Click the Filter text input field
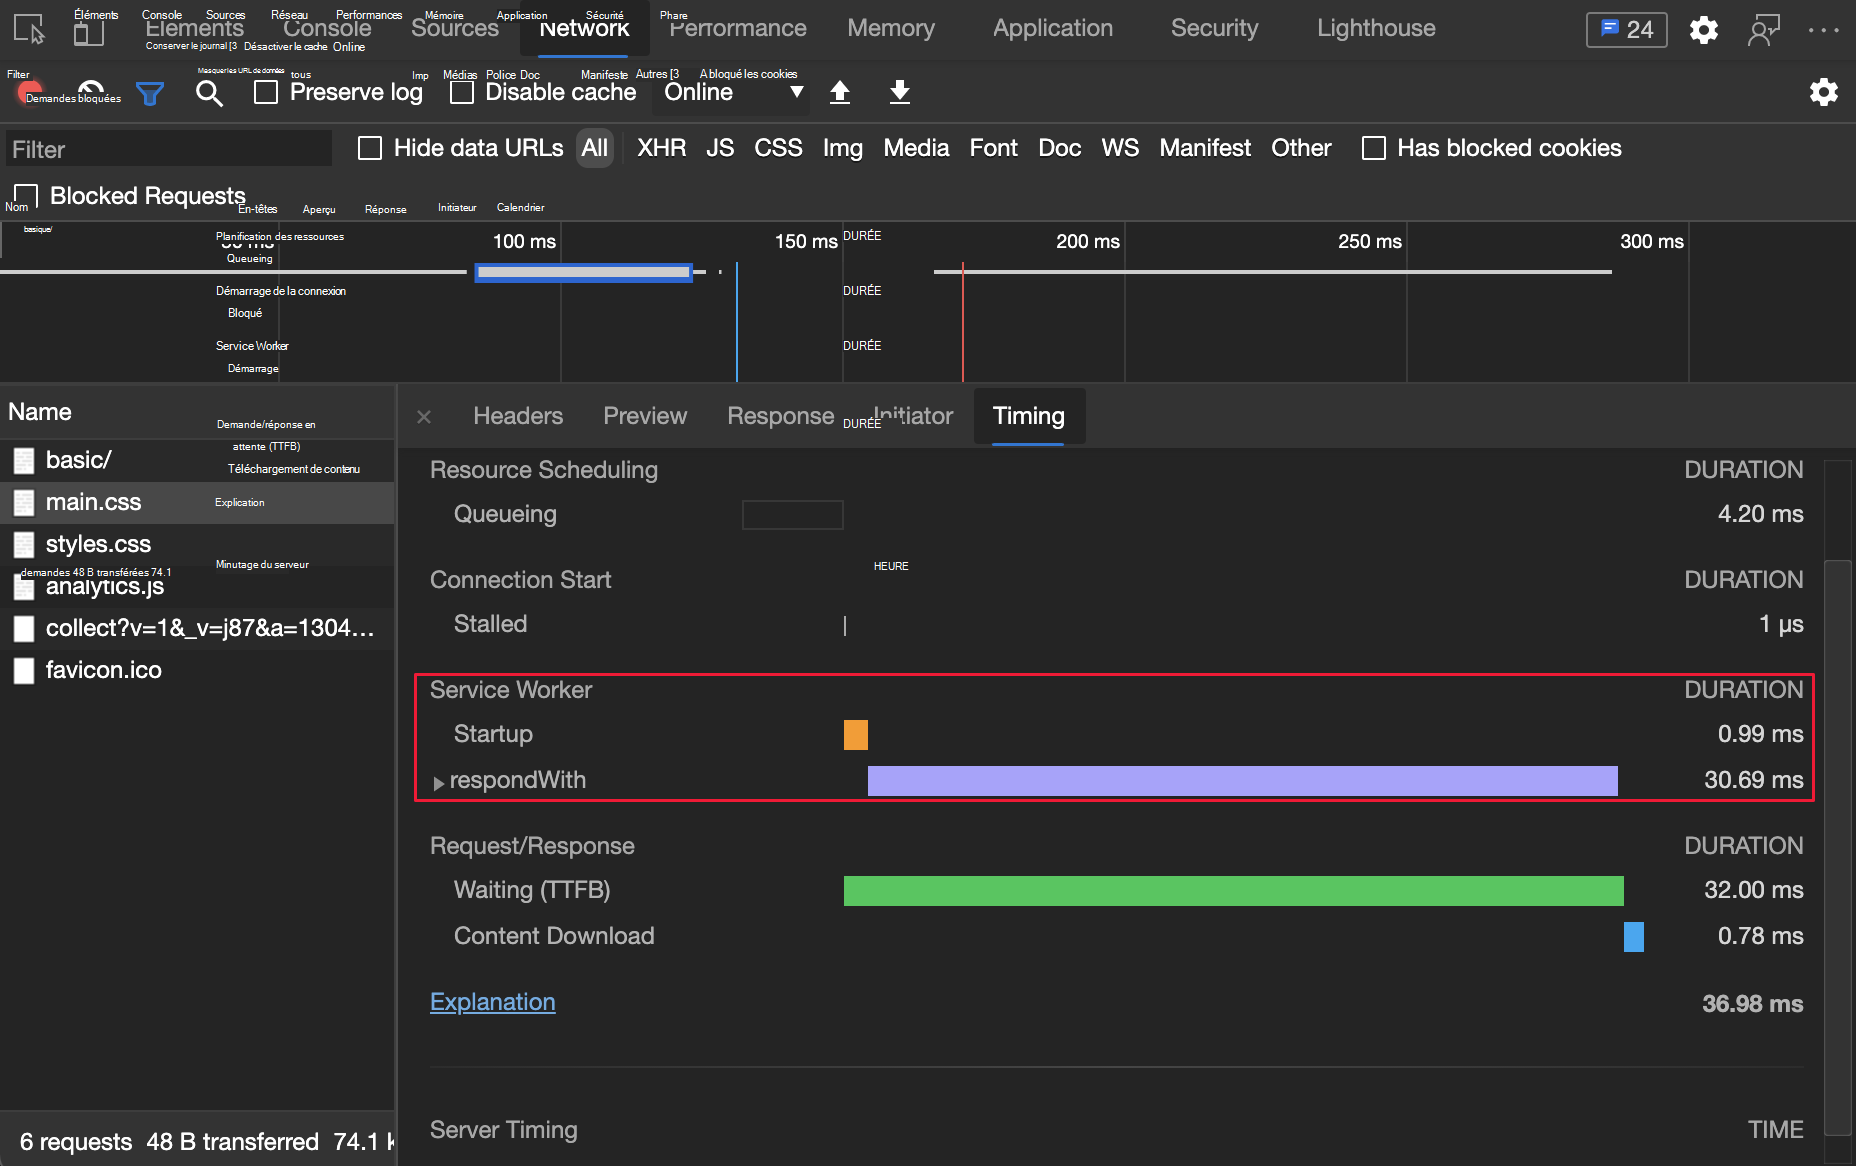 tap(168, 150)
